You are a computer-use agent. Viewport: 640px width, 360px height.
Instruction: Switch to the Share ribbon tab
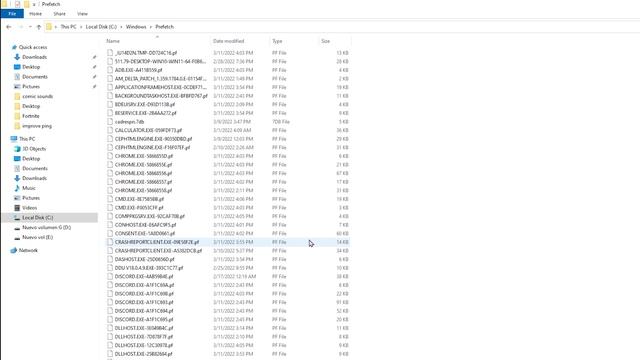59,14
